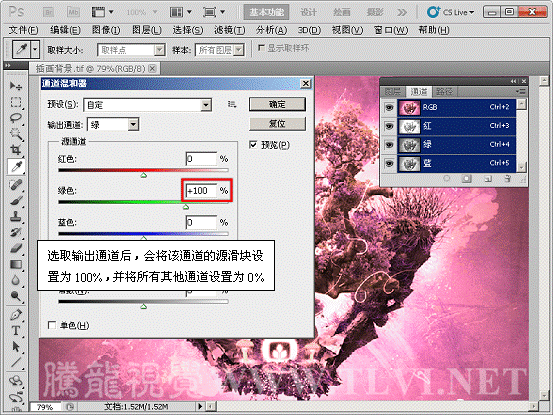Select the Gradient tool
Viewport: 553px width, 415px height.
point(16,264)
